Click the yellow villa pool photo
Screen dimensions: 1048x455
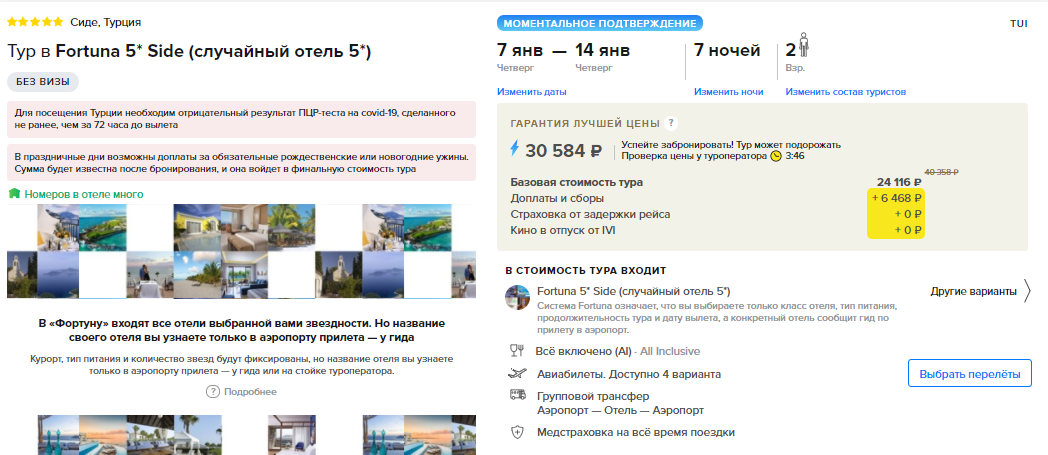click(x=197, y=227)
